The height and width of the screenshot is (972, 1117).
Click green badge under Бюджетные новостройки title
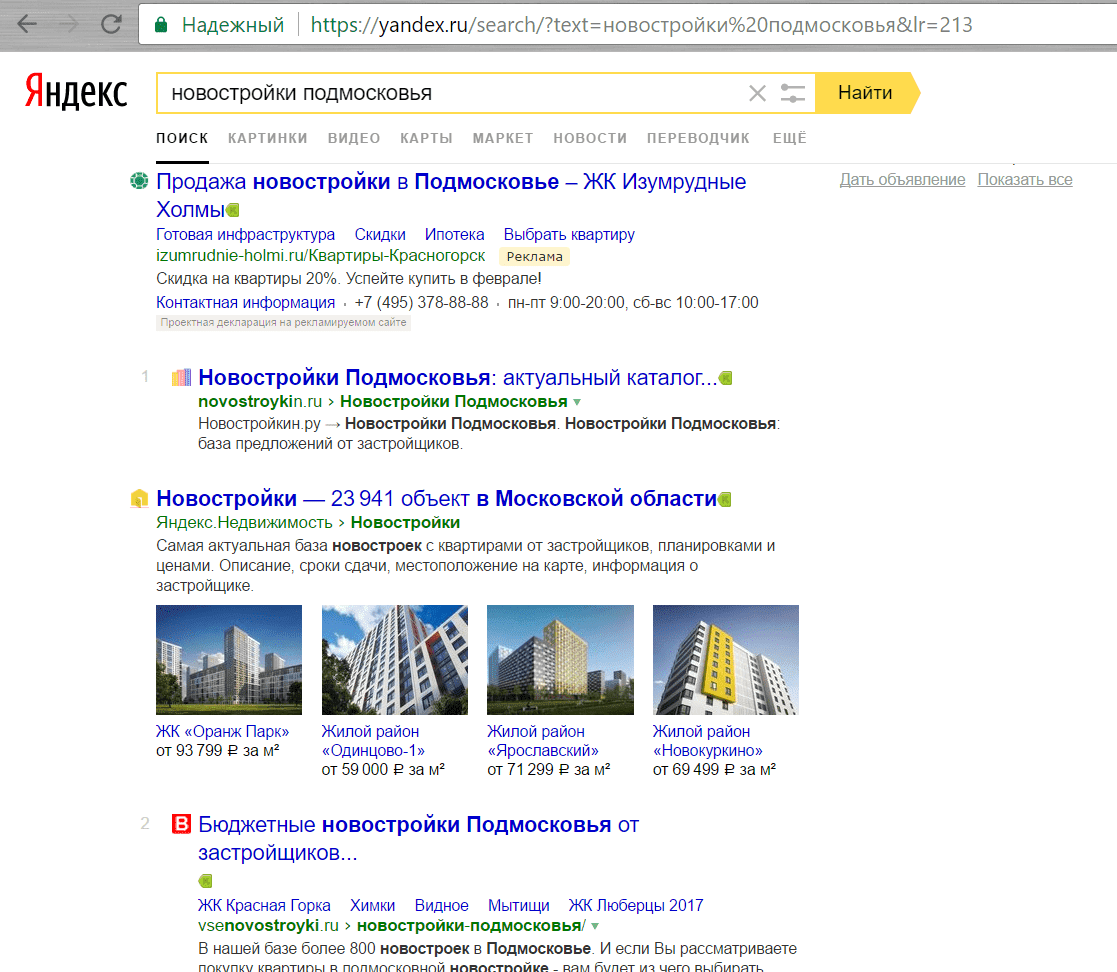point(205,881)
